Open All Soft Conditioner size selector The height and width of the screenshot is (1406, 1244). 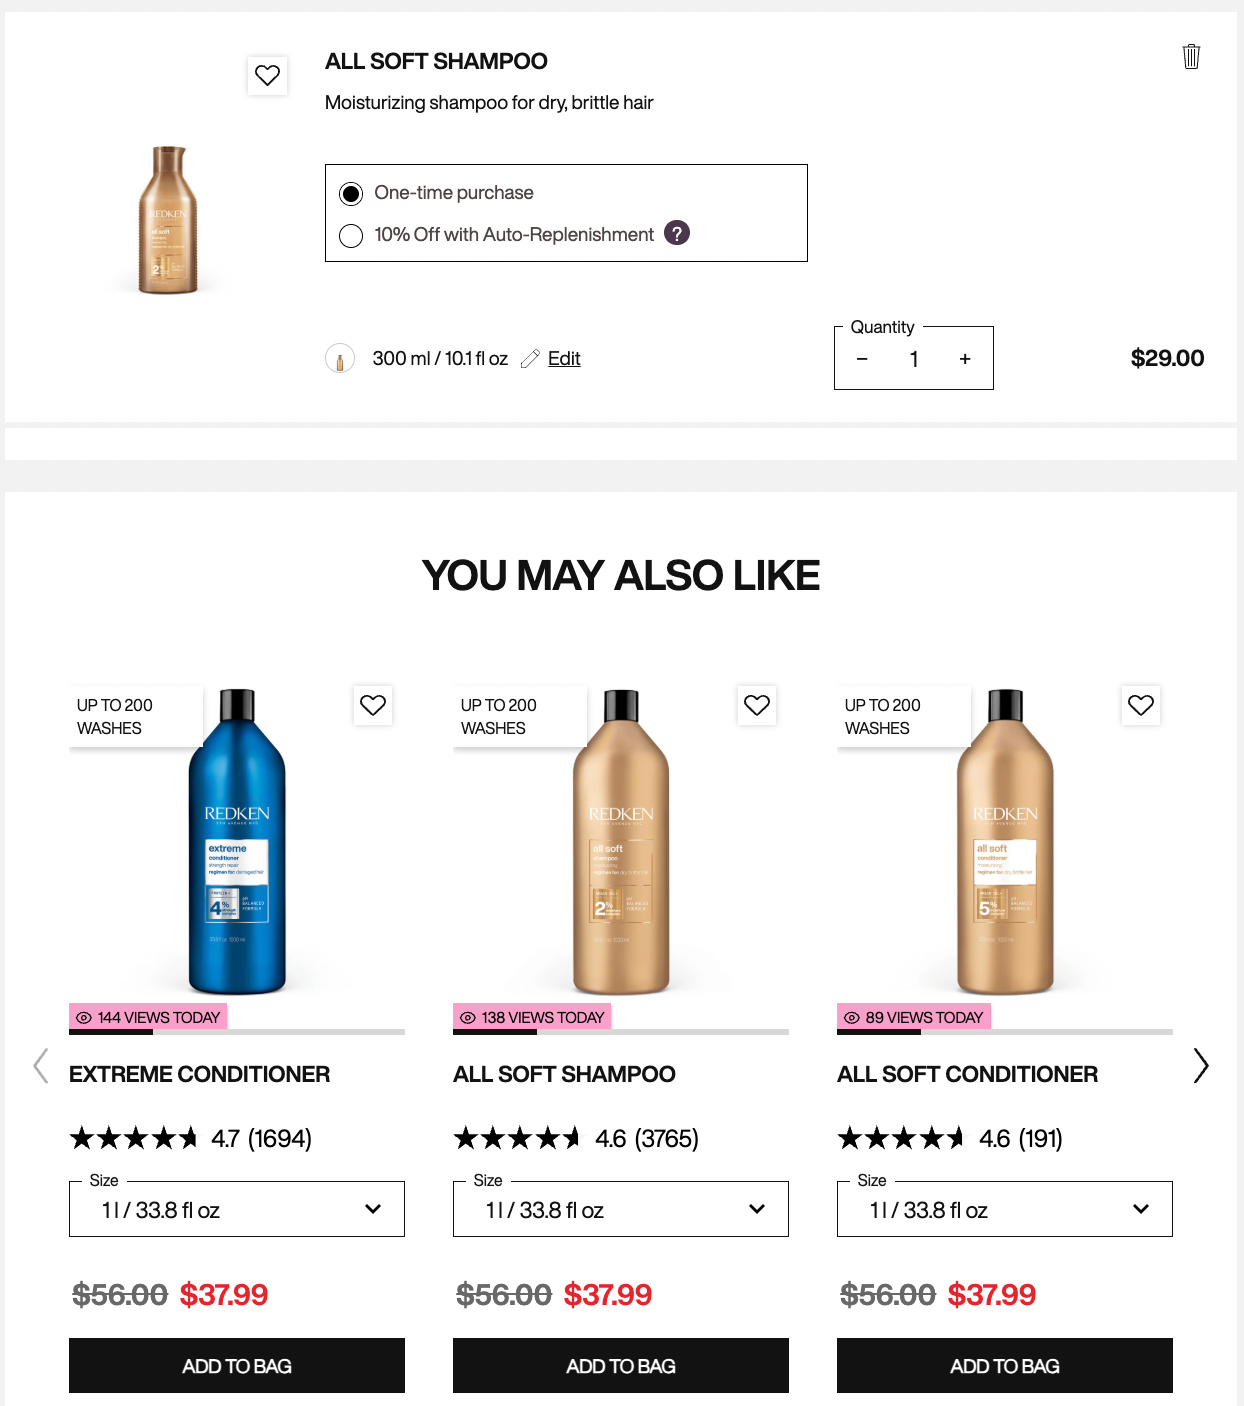(1005, 1209)
